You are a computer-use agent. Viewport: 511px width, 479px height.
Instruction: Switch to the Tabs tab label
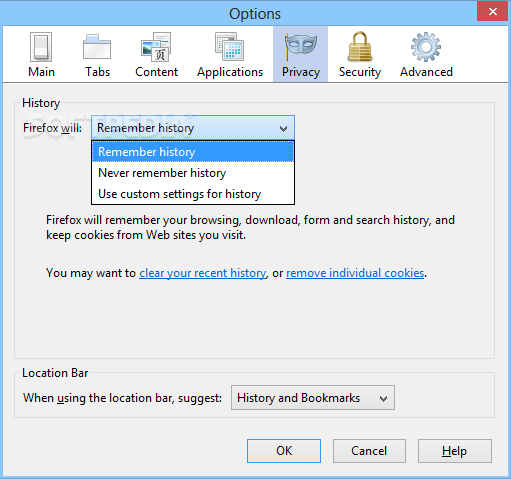pyautogui.click(x=97, y=72)
